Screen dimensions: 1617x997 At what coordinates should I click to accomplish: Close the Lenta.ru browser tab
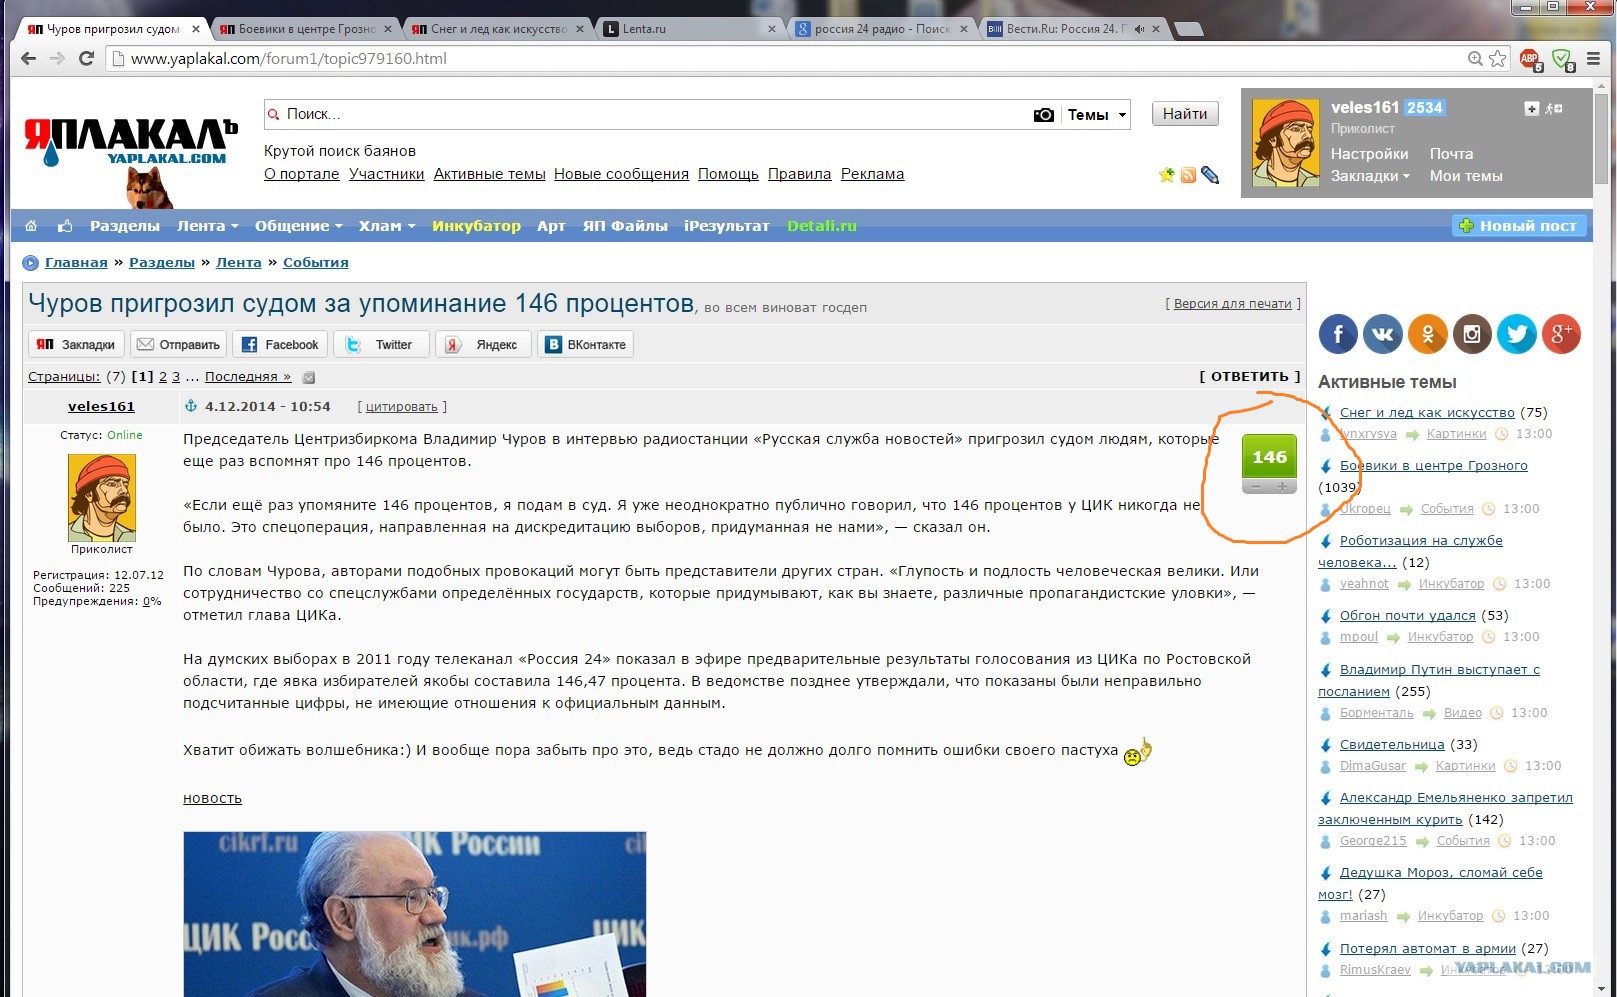772,29
